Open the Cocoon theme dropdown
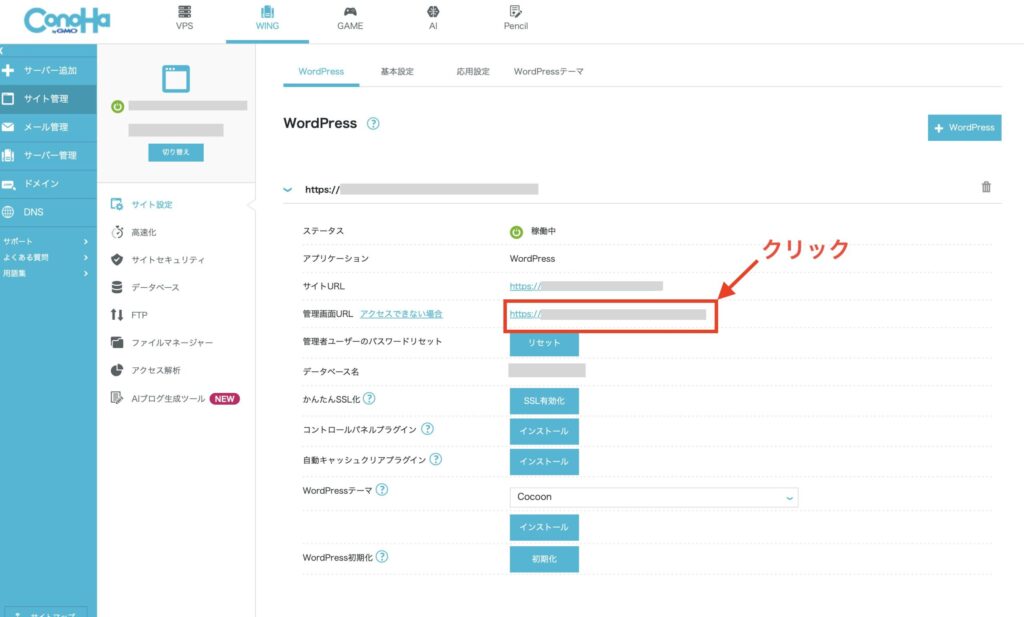The image size is (1024, 617). [654, 497]
